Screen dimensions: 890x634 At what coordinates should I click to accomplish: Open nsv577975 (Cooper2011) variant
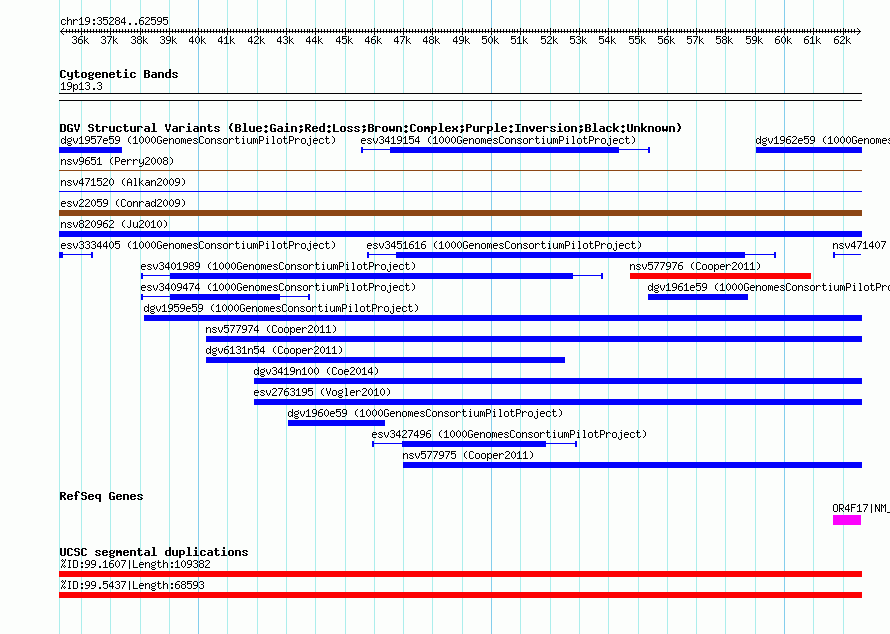pos(468,455)
